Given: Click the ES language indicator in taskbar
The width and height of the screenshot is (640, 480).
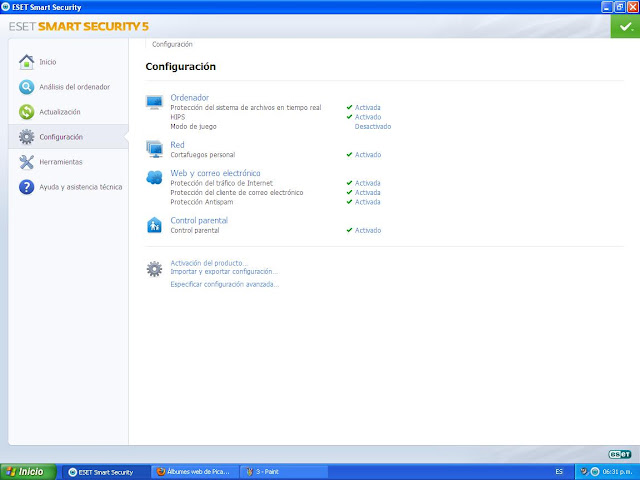Looking at the screenshot, I should [x=559, y=472].
